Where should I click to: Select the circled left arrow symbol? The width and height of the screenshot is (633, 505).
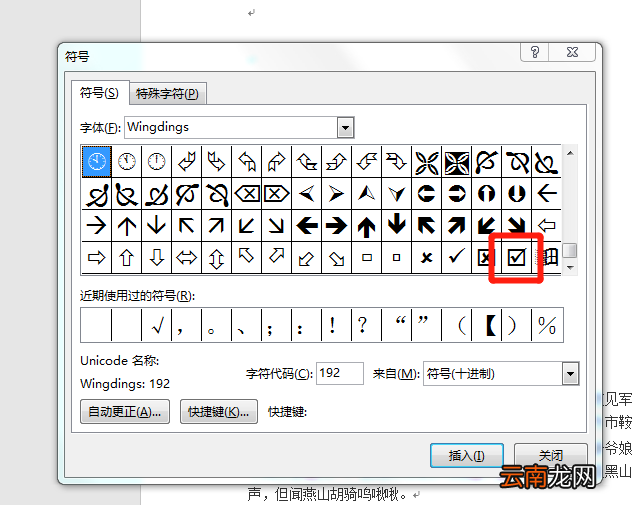[427, 193]
